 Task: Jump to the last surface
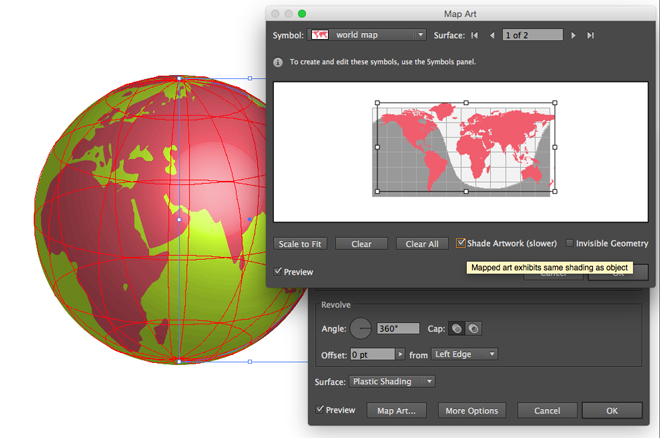click(591, 35)
